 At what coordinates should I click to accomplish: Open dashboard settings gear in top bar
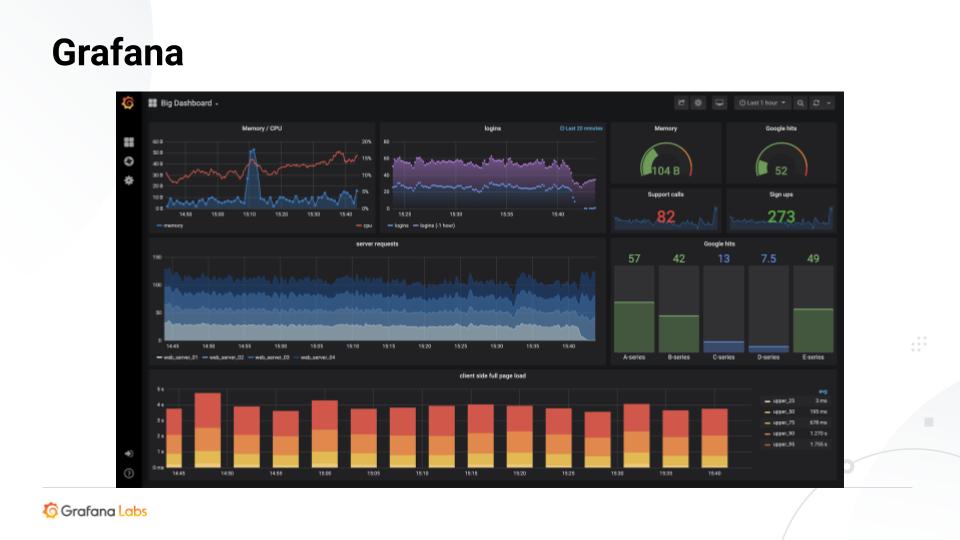tap(699, 103)
